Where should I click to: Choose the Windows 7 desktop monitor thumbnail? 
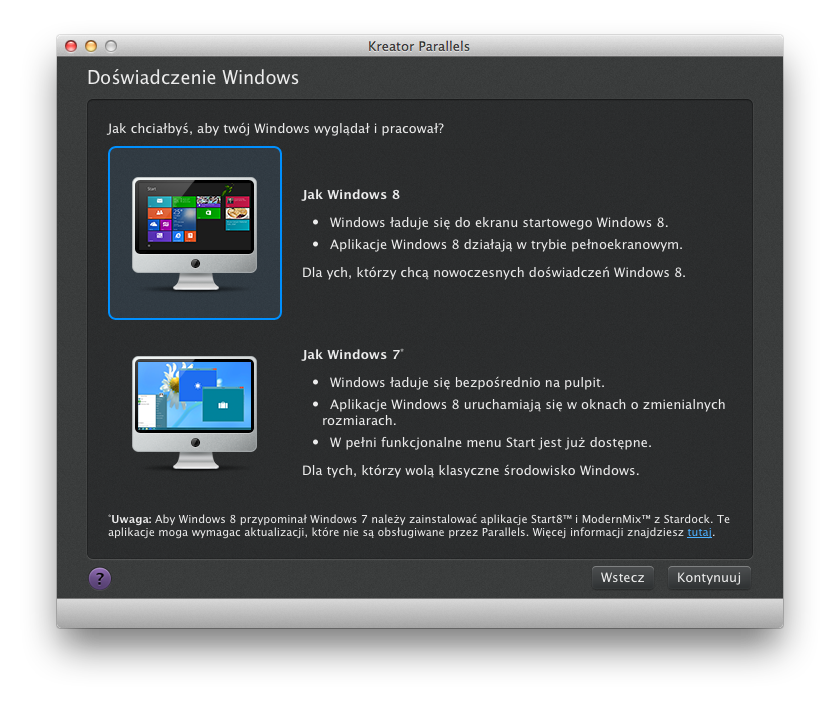pyautogui.click(x=195, y=412)
